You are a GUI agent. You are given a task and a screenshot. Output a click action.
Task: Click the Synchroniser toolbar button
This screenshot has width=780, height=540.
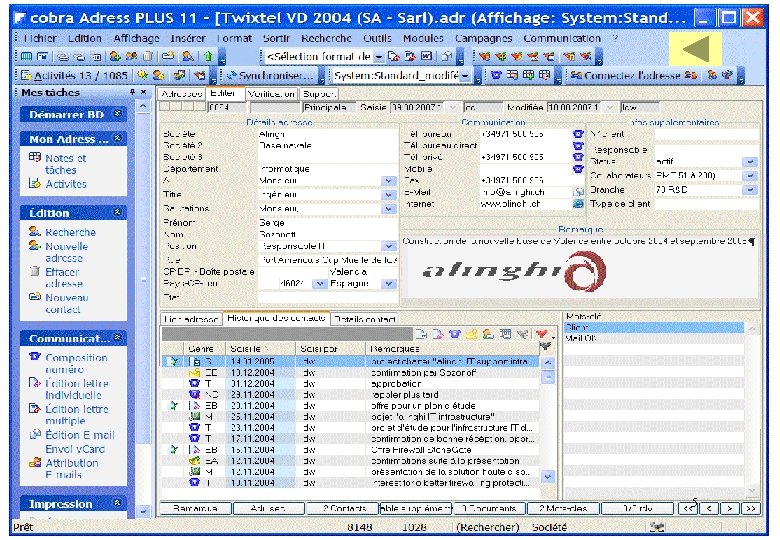point(271,76)
